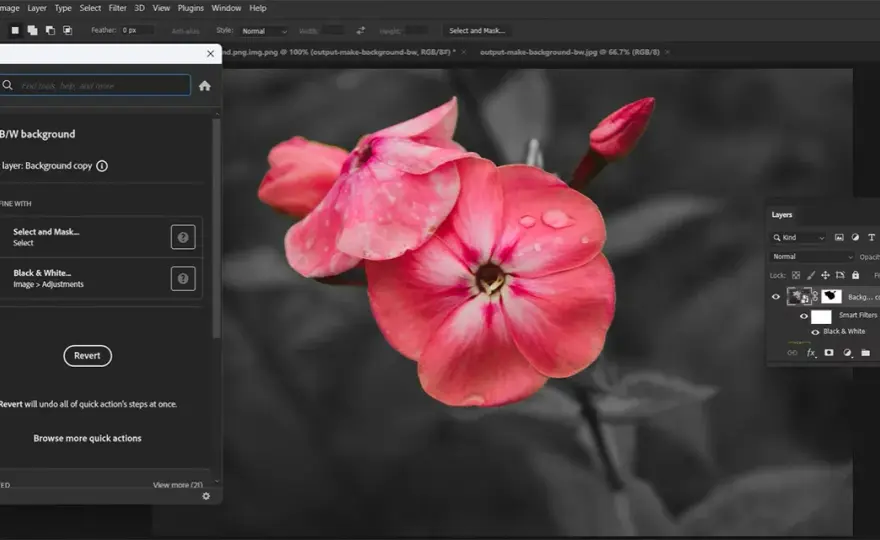Click the Layers panel title tab

tap(782, 215)
